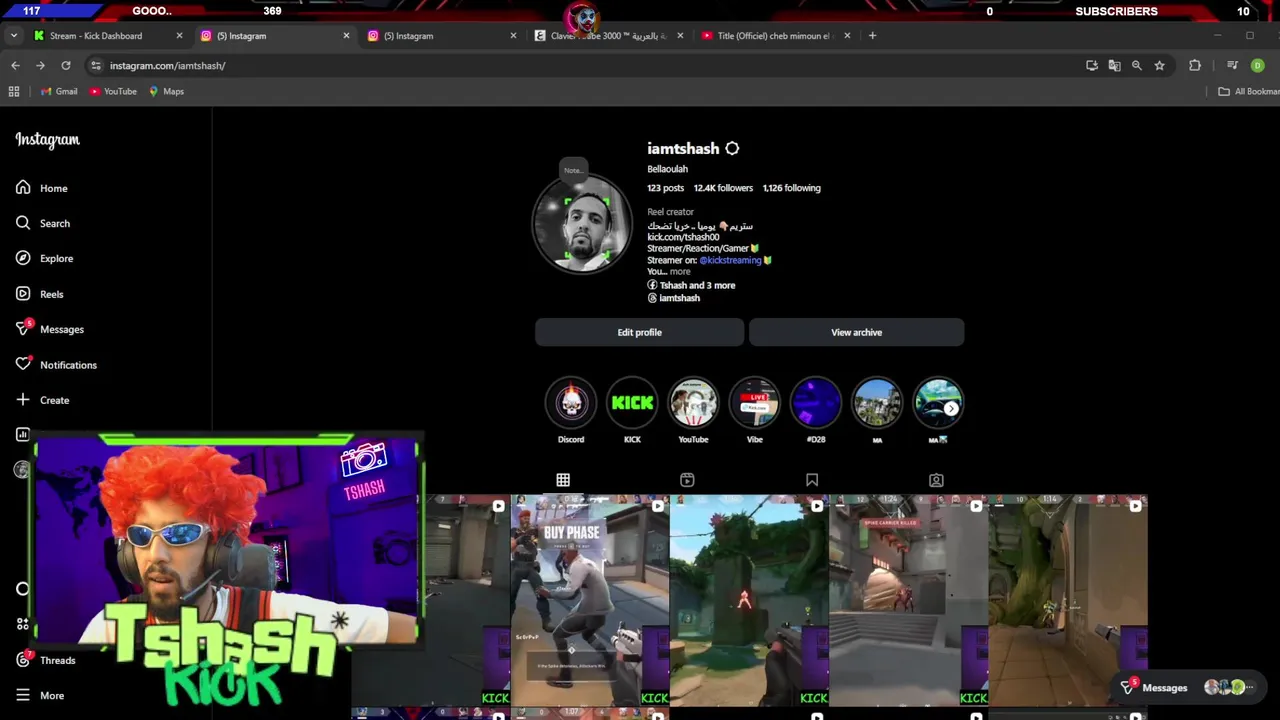
Task: Go back in browser history
Action: 15,65
